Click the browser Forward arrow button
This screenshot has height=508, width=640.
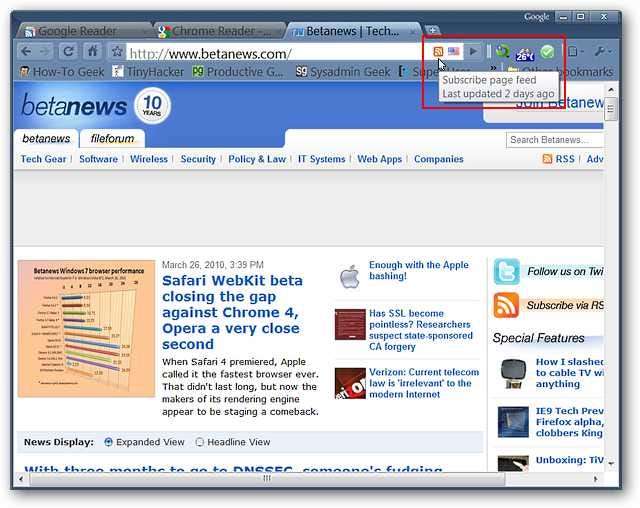[44, 51]
